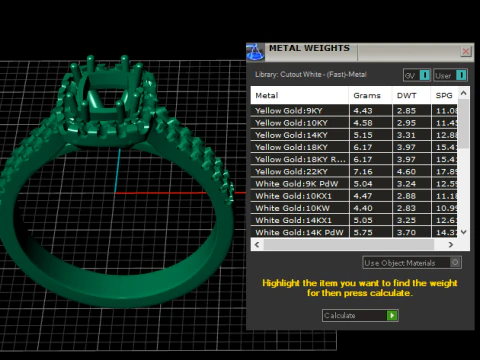This screenshot has width=480, height=360.
Task: Select the Yellow Gold:10KY row
Action: click(x=354, y=123)
